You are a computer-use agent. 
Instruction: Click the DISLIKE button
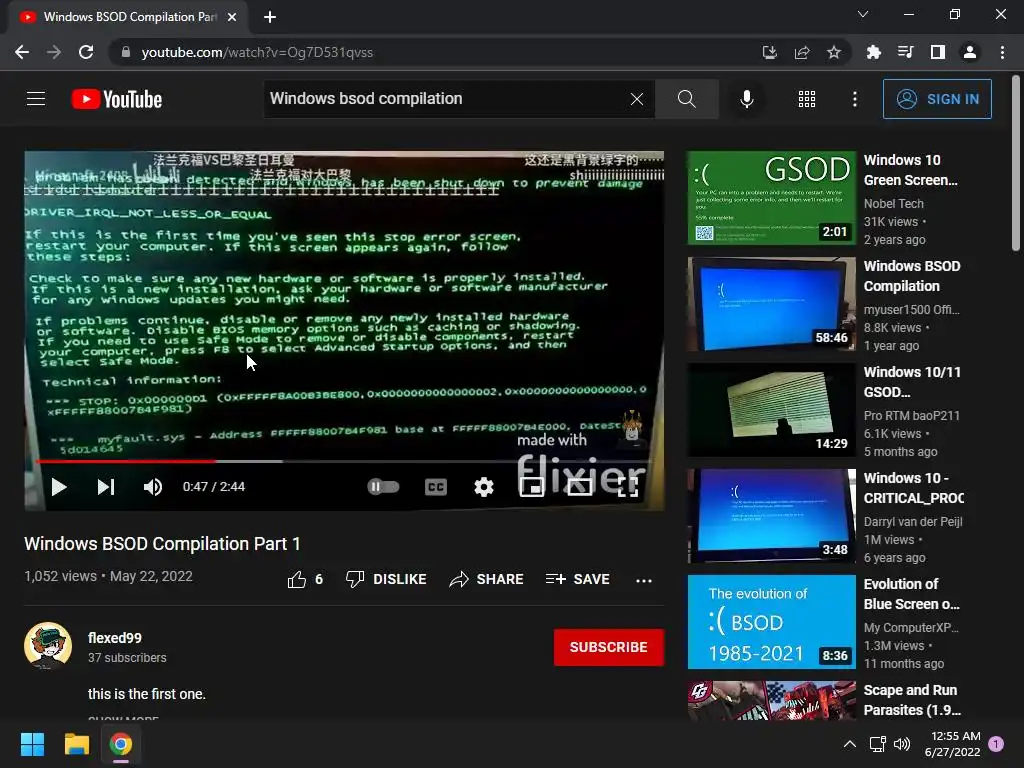tap(386, 579)
